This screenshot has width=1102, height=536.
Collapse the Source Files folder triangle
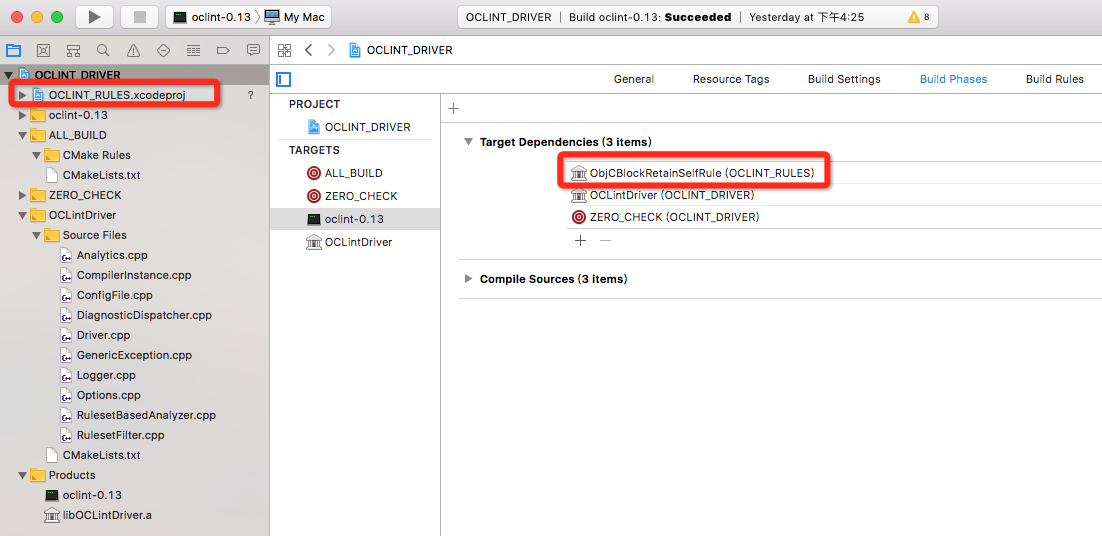point(37,235)
